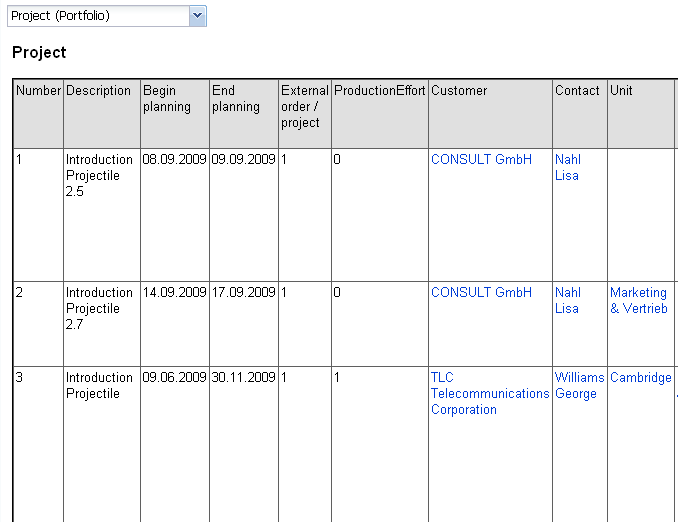This screenshot has height=522, width=678.
Task: Select the Begin planning column header
Action: pyautogui.click(x=167, y=99)
